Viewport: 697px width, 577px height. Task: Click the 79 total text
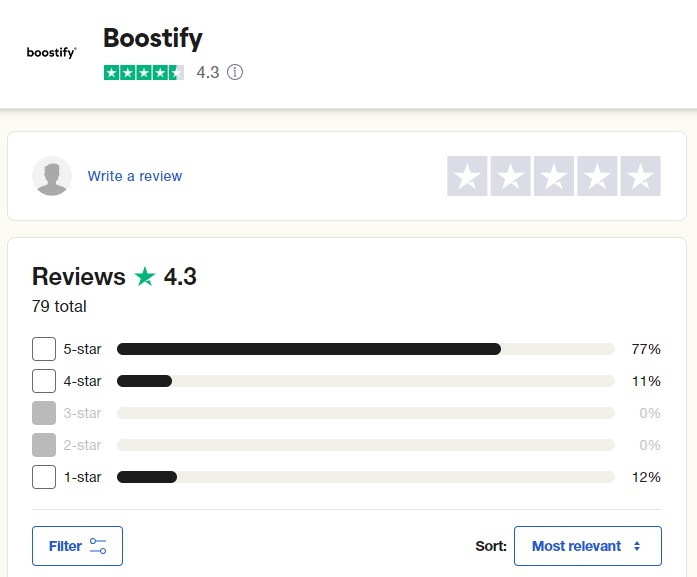pos(59,307)
